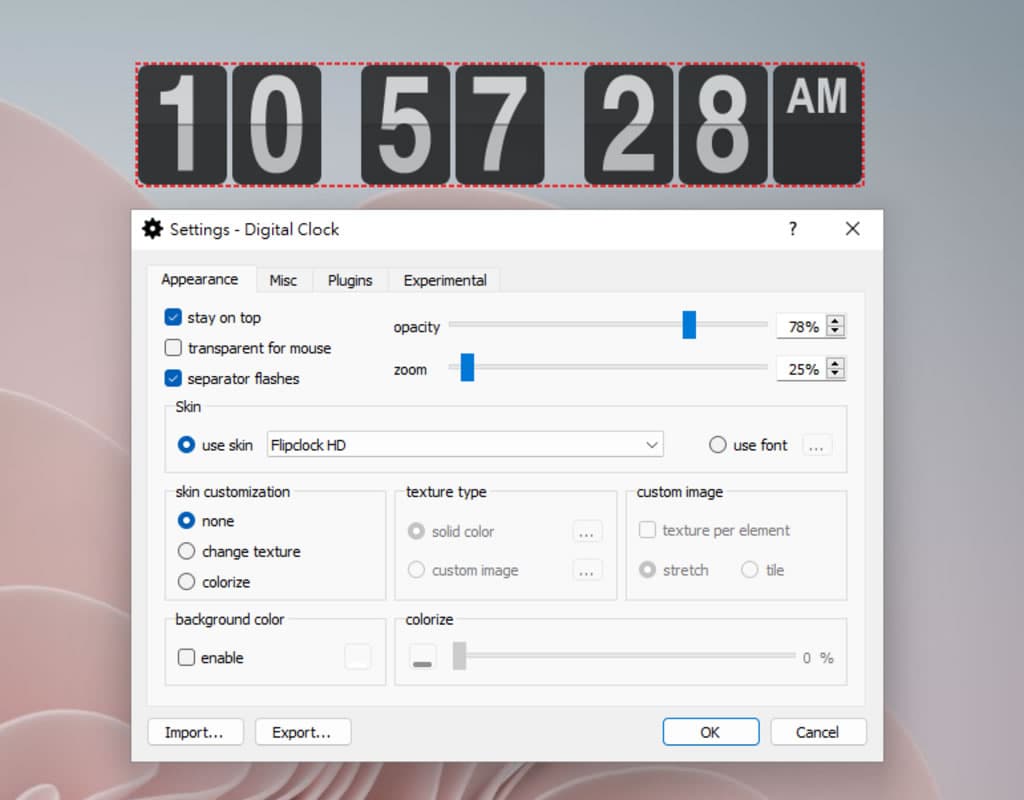The image size is (1024, 800).
Task: Enable the background color checkbox
Action: point(186,658)
